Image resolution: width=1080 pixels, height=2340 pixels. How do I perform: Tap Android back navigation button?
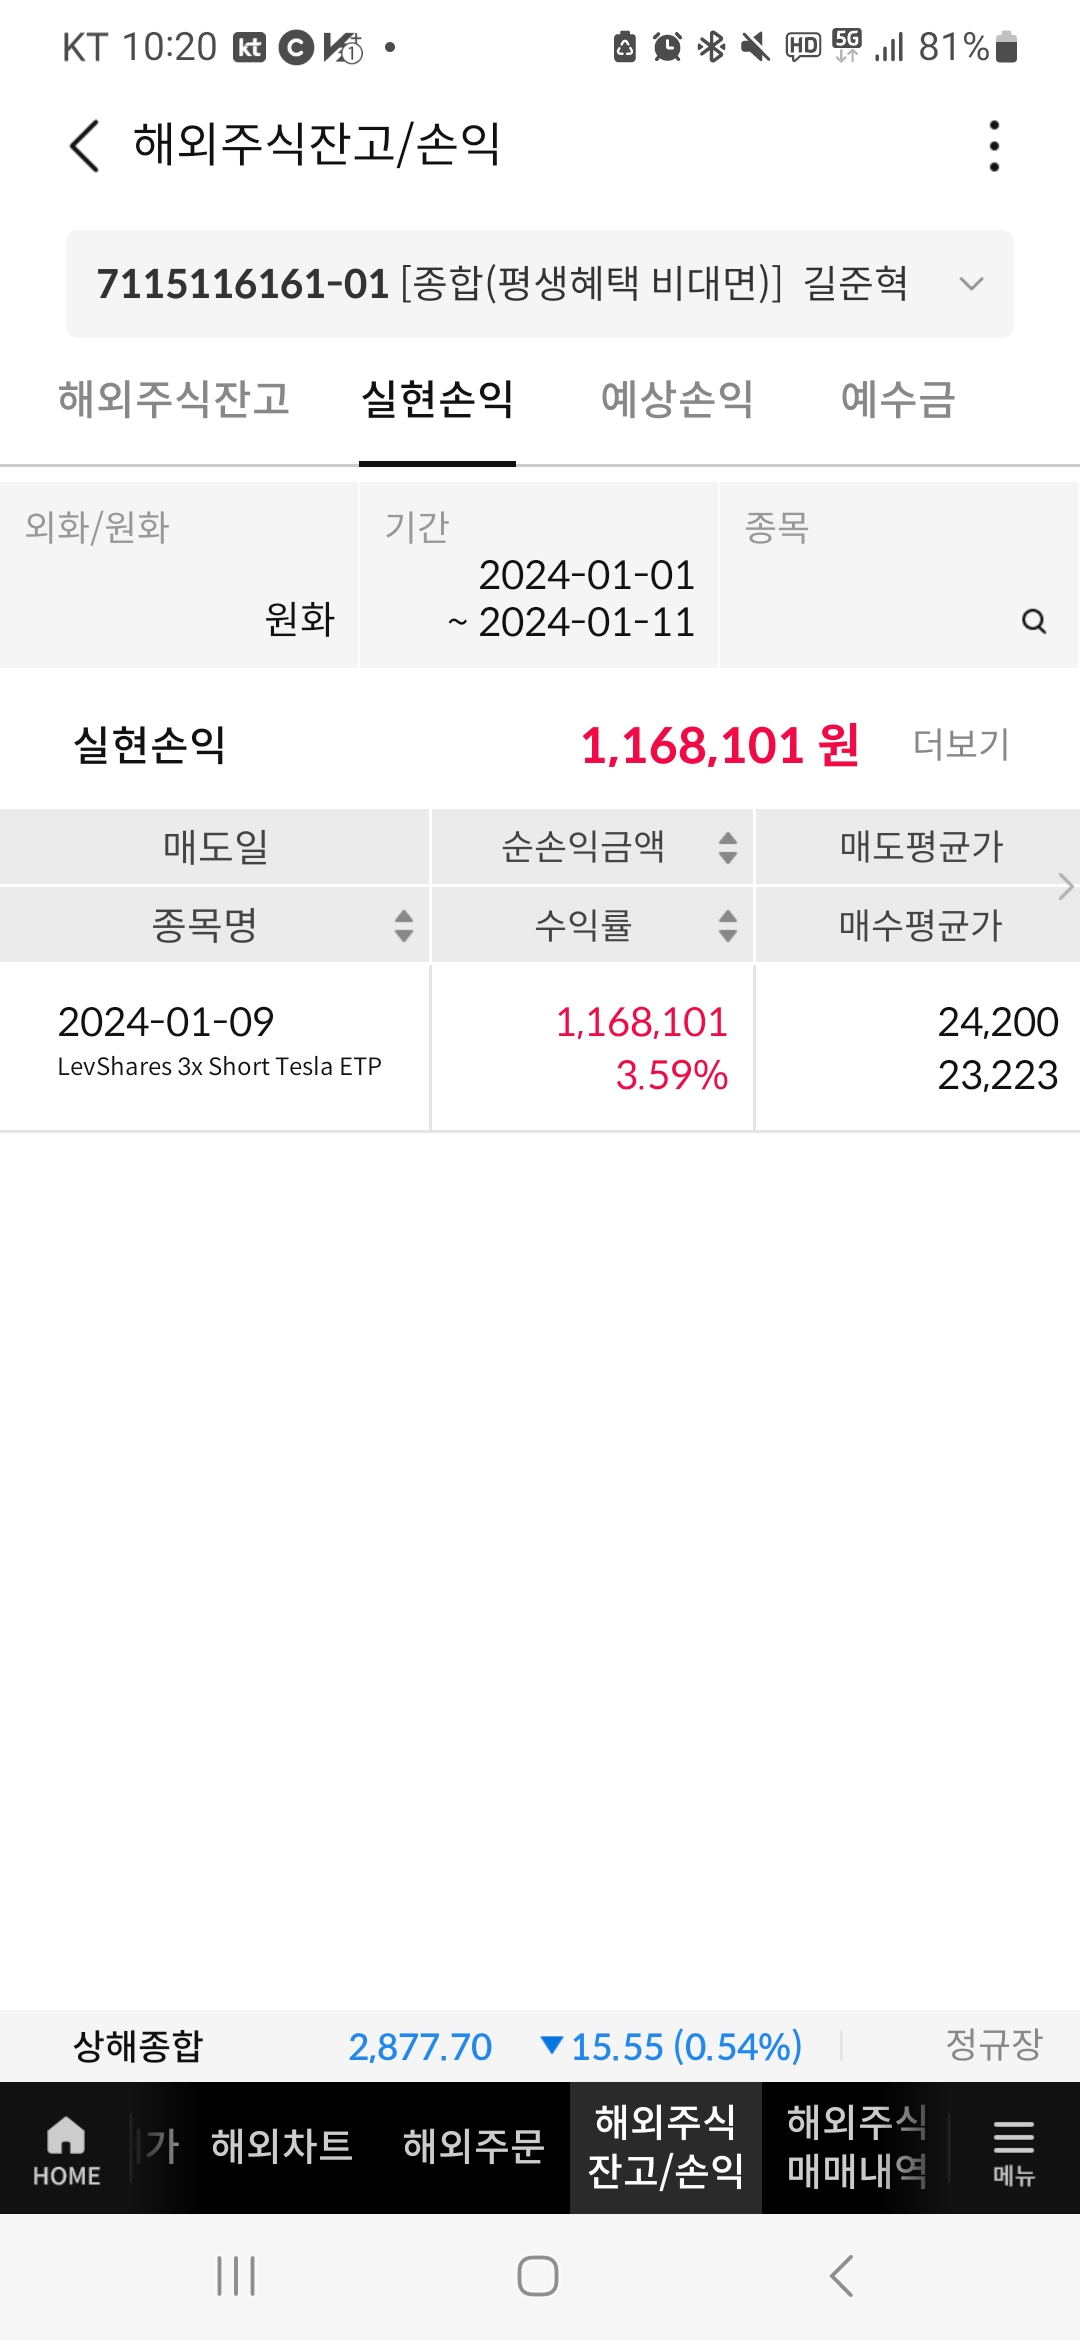click(x=842, y=2276)
